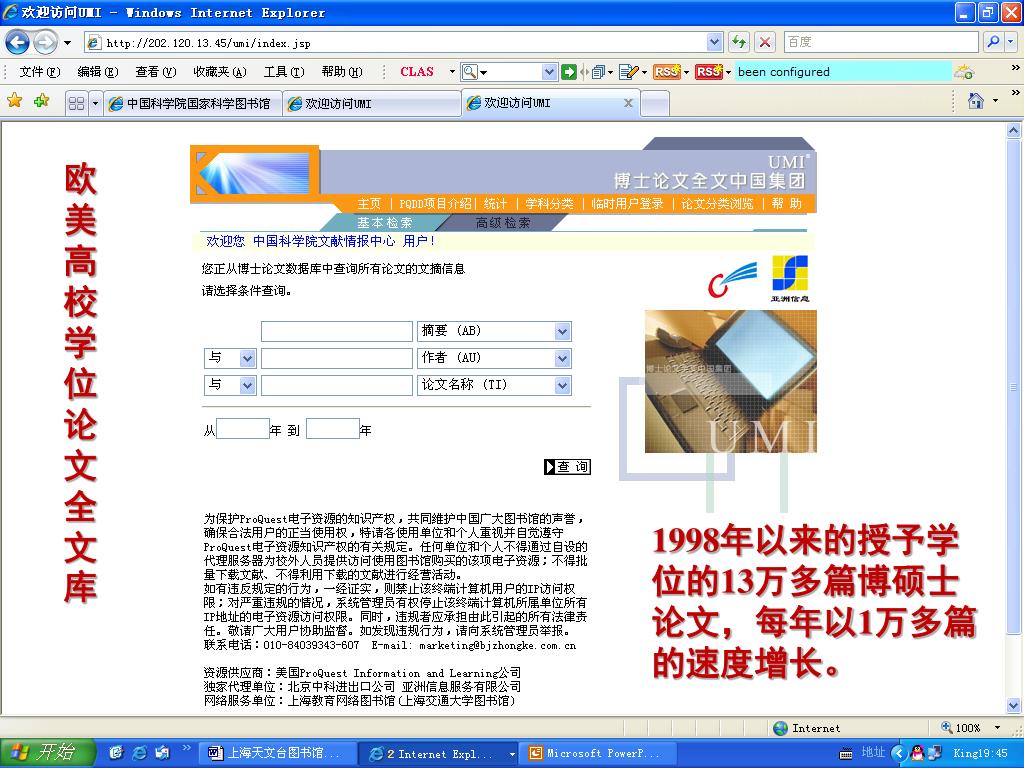Image resolution: width=1024 pixels, height=768 pixels.
Task: Click the 开始 Start button
Action: click(x=48, y=753)
